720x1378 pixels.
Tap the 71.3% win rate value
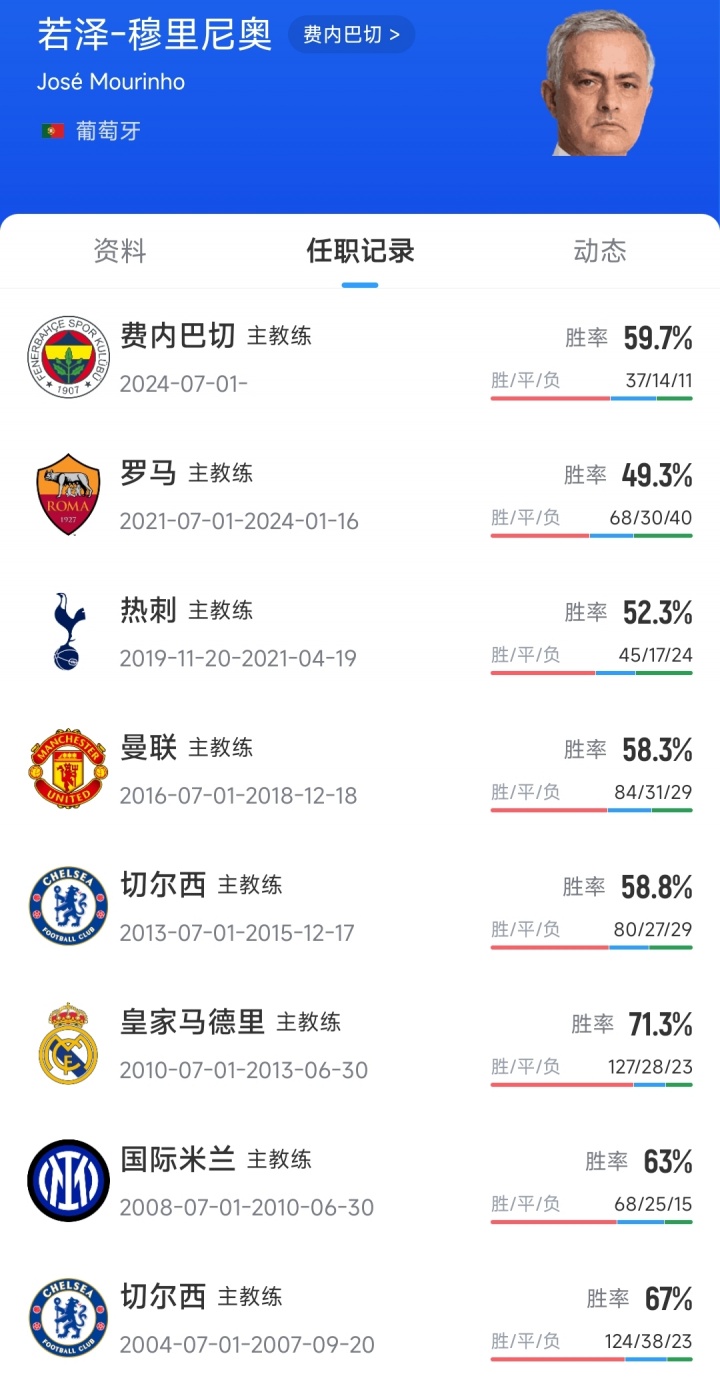tap(660, 1024)
